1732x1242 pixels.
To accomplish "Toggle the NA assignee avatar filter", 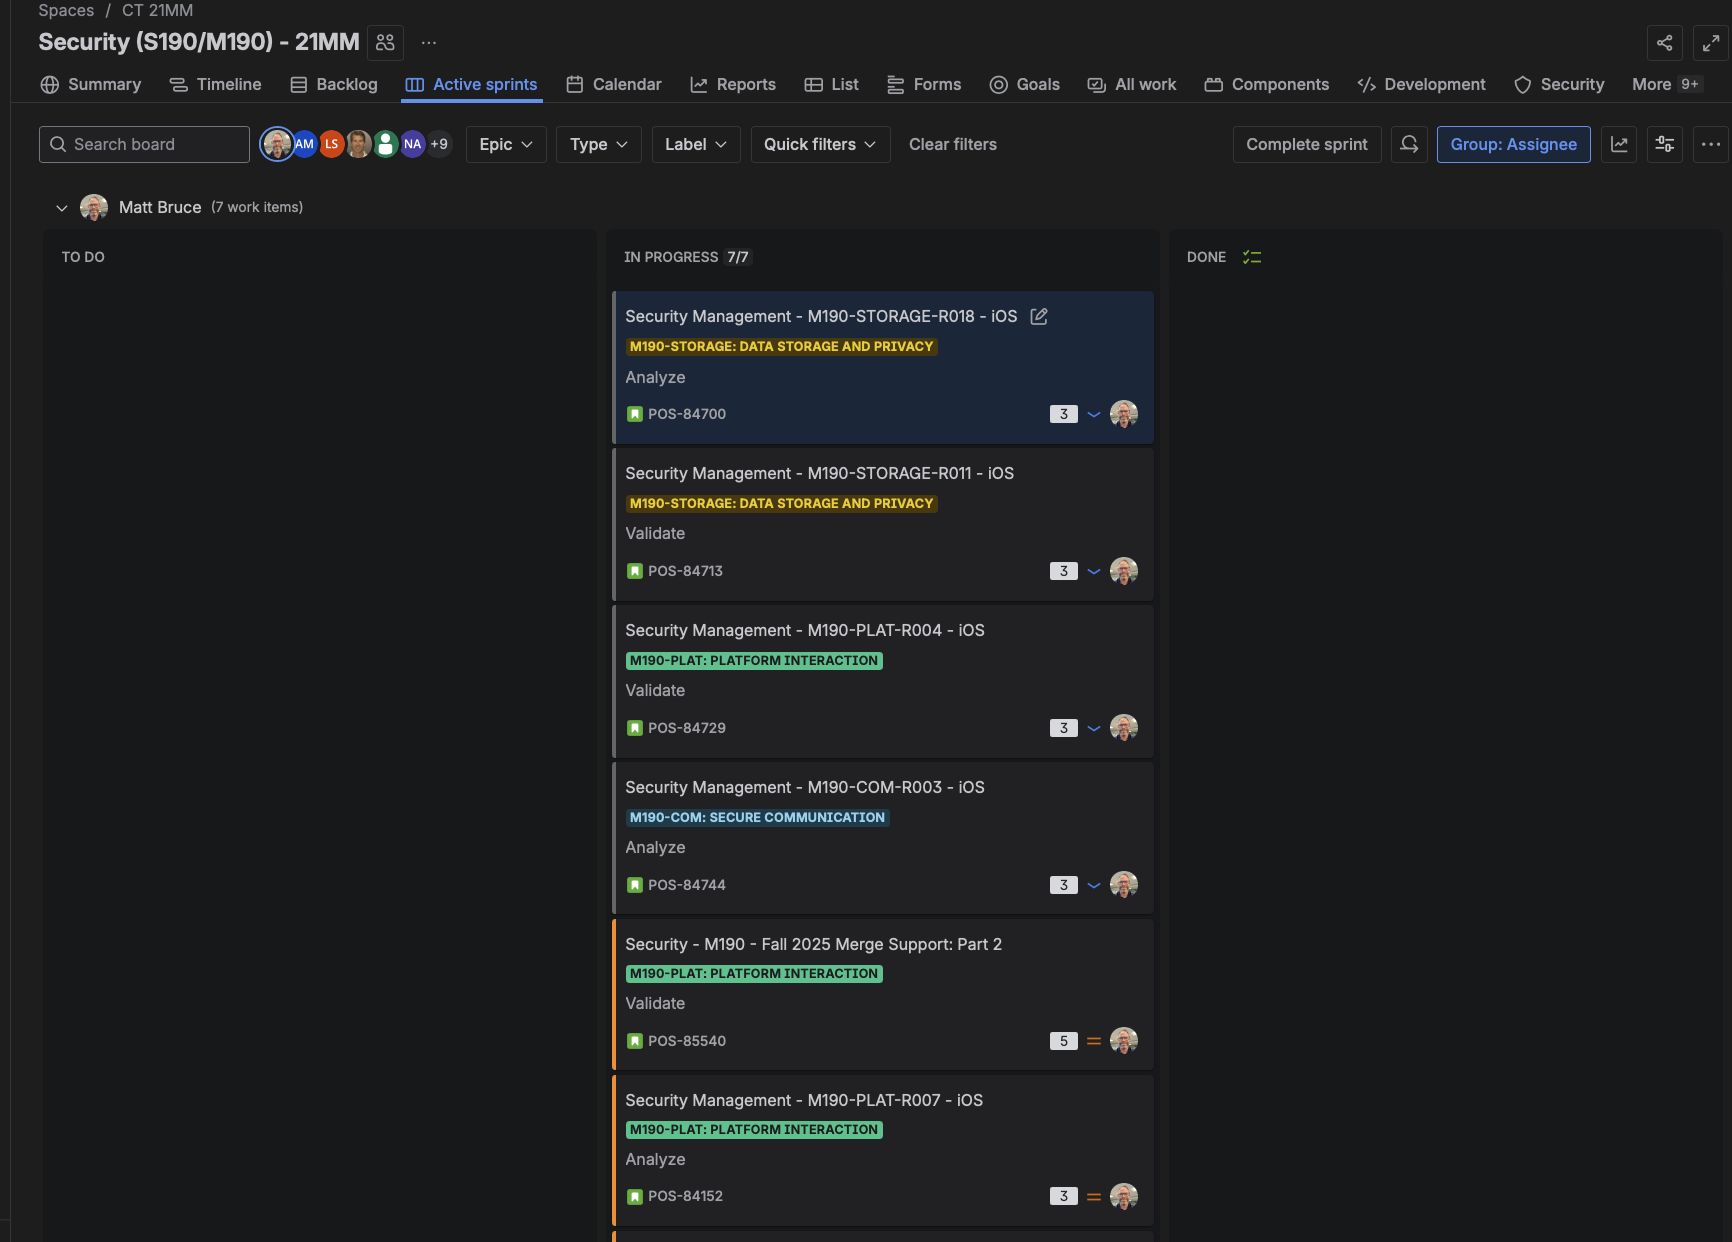I will 412,144.
